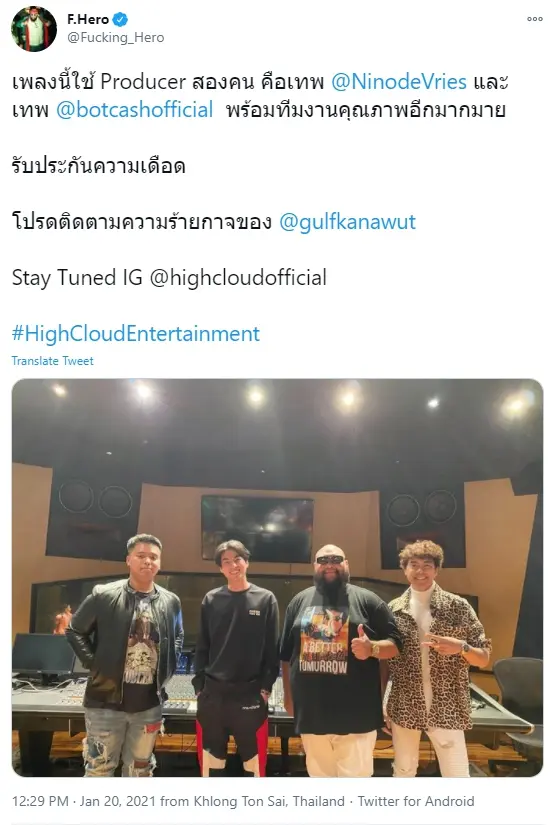Open the @botcashofficial mention

click(x=134, y=109)
